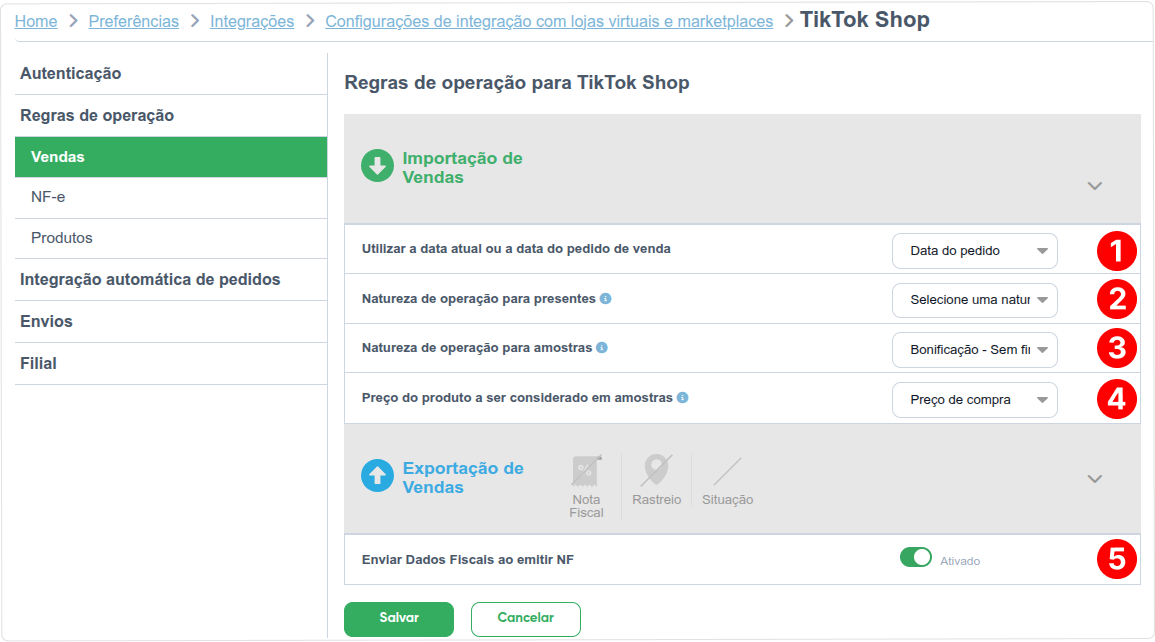The image size is (1155, 642).
Task: Open the Envios sidebar section
Action: (171, 322)
